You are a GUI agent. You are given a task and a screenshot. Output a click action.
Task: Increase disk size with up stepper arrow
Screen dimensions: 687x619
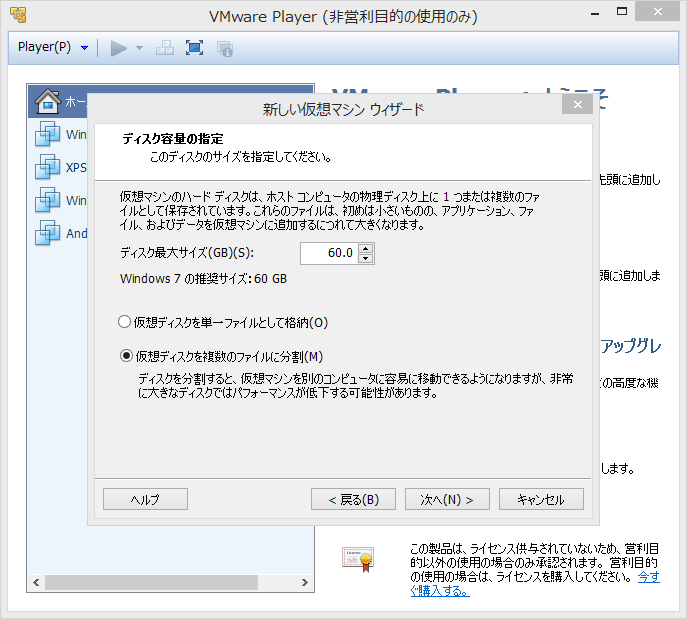tap(366, 248)
